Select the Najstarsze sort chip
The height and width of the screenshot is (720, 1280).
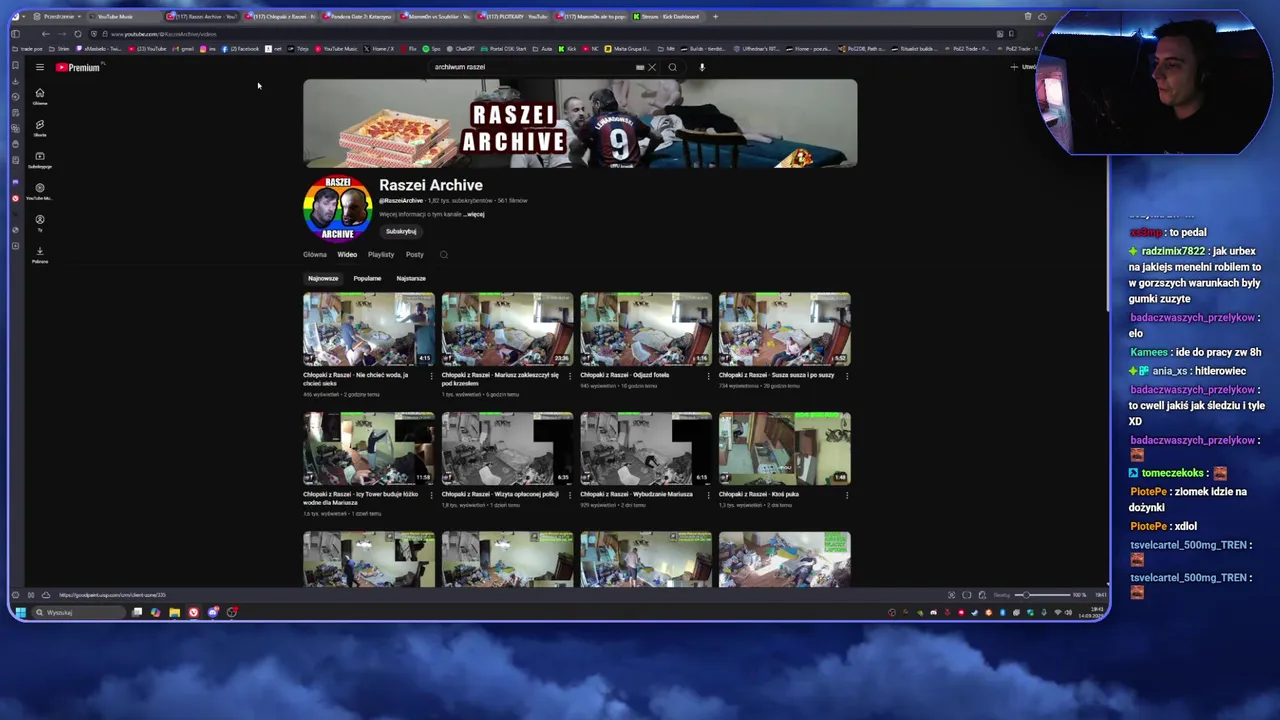pyautogui.click(x=411, y=278)
